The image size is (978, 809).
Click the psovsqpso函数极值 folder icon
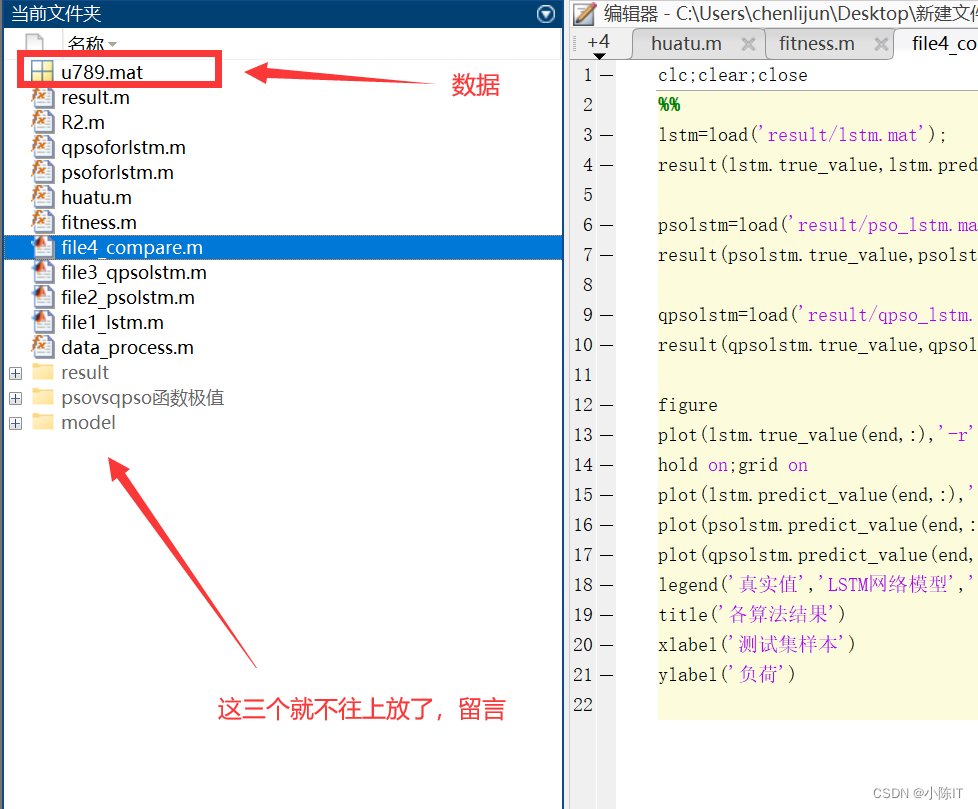[42, 397]
